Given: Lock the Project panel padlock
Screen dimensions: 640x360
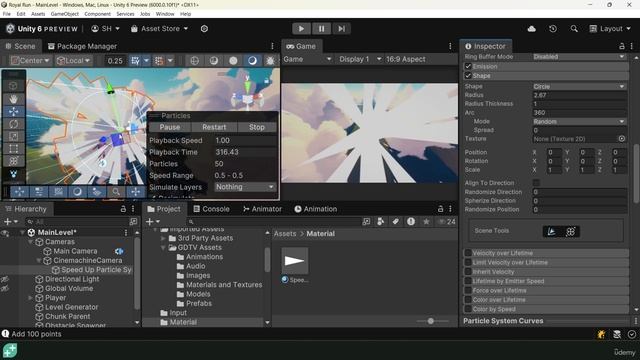Looking at the screenshot, I should pyautogui.click(x=440, y=209).
